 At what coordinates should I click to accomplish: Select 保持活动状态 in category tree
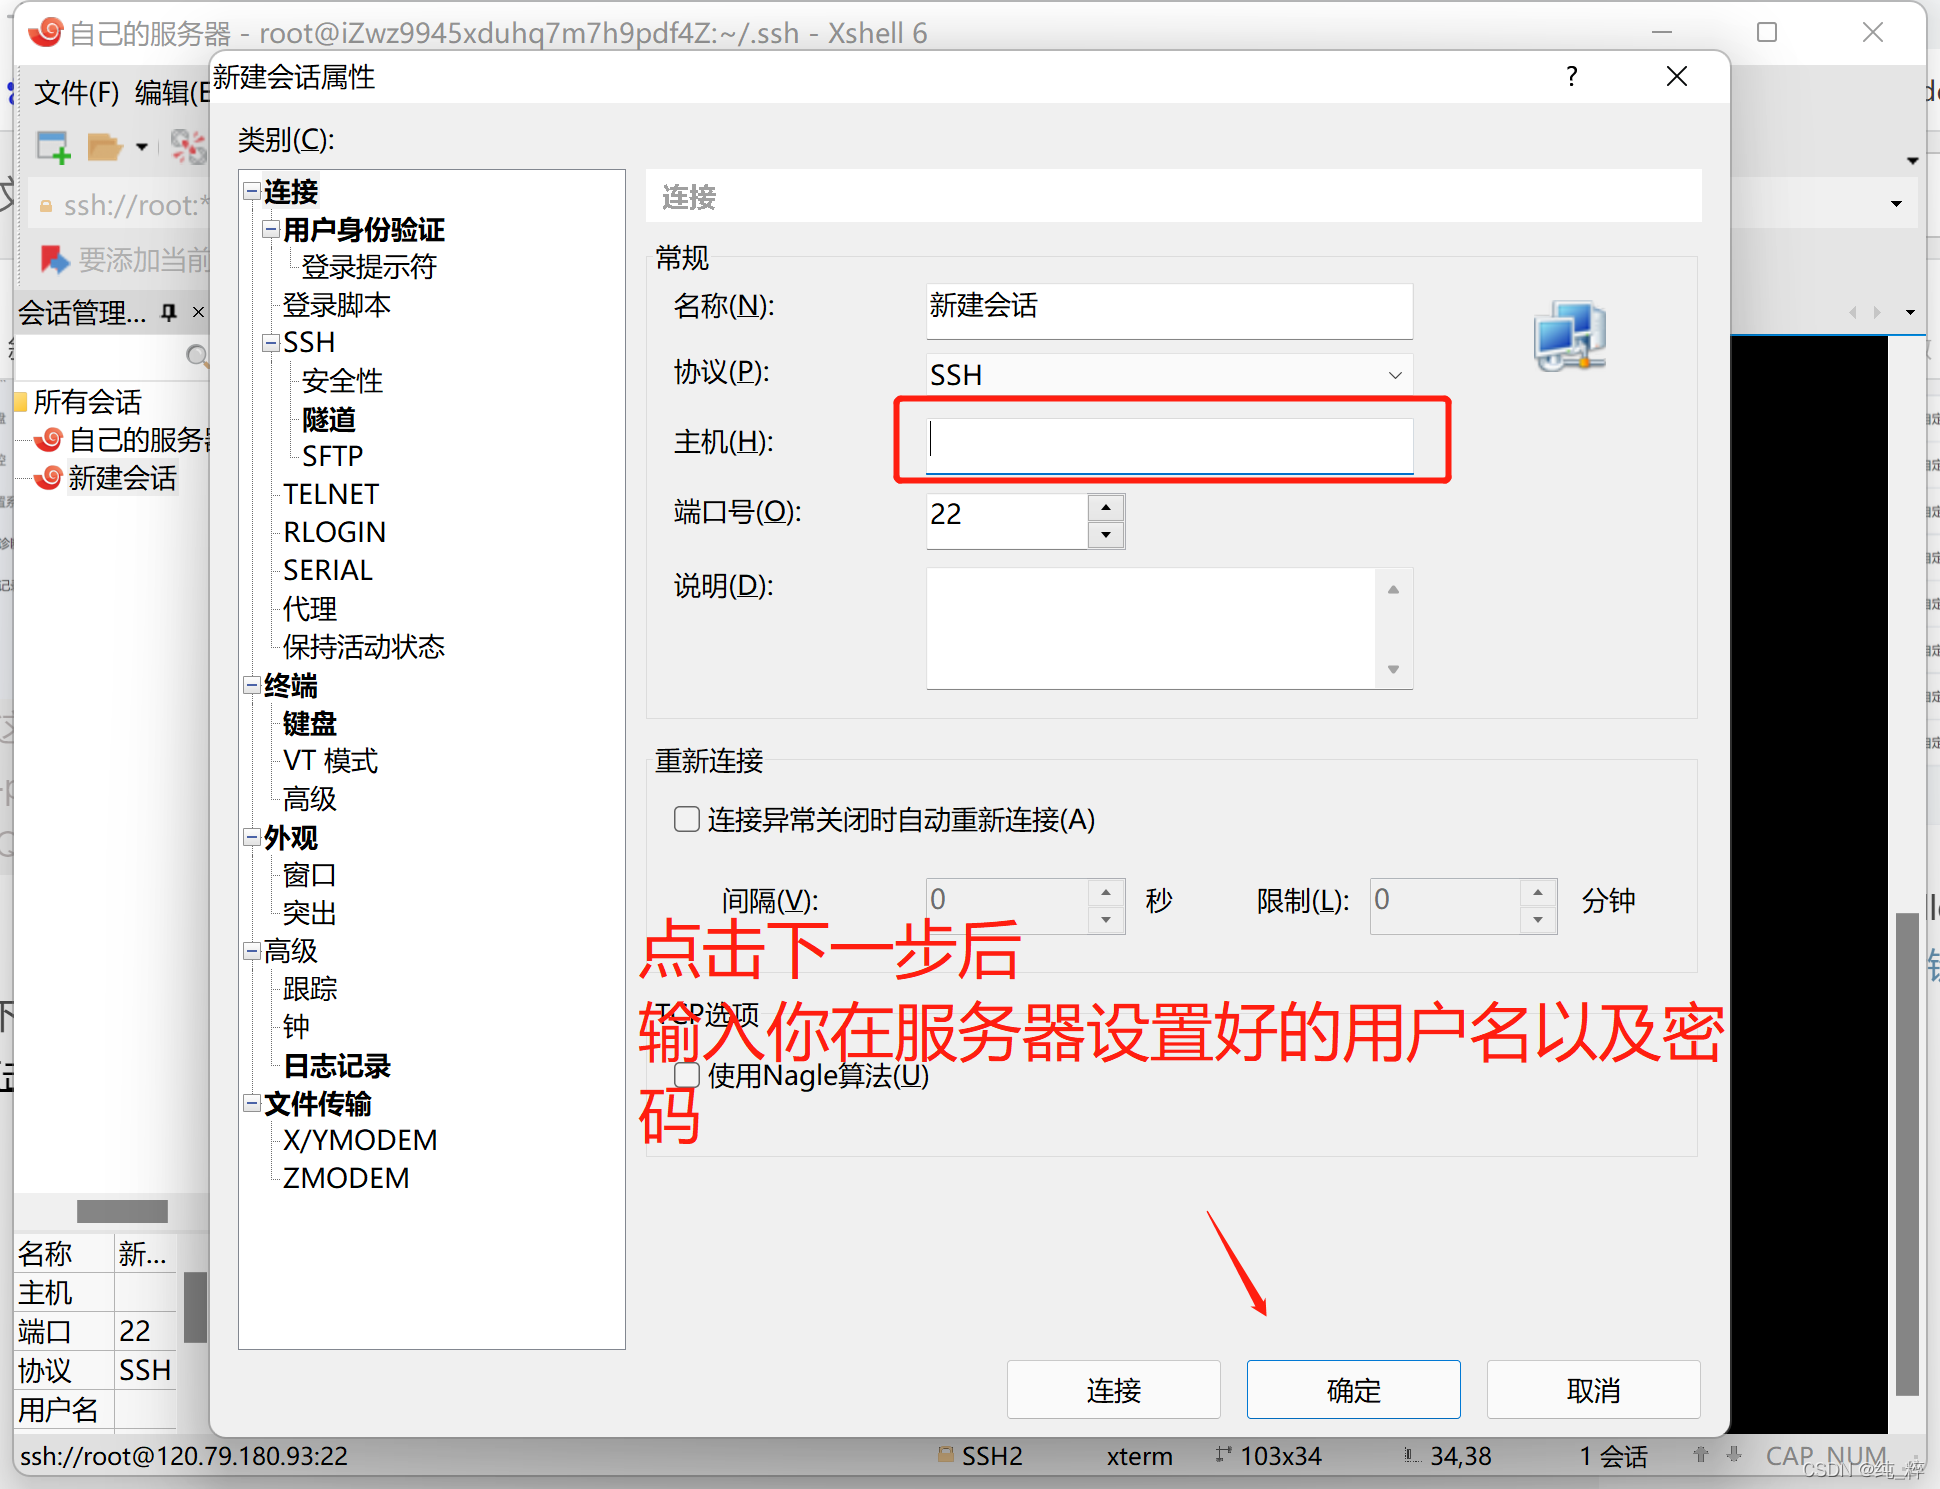click(364, 646)
